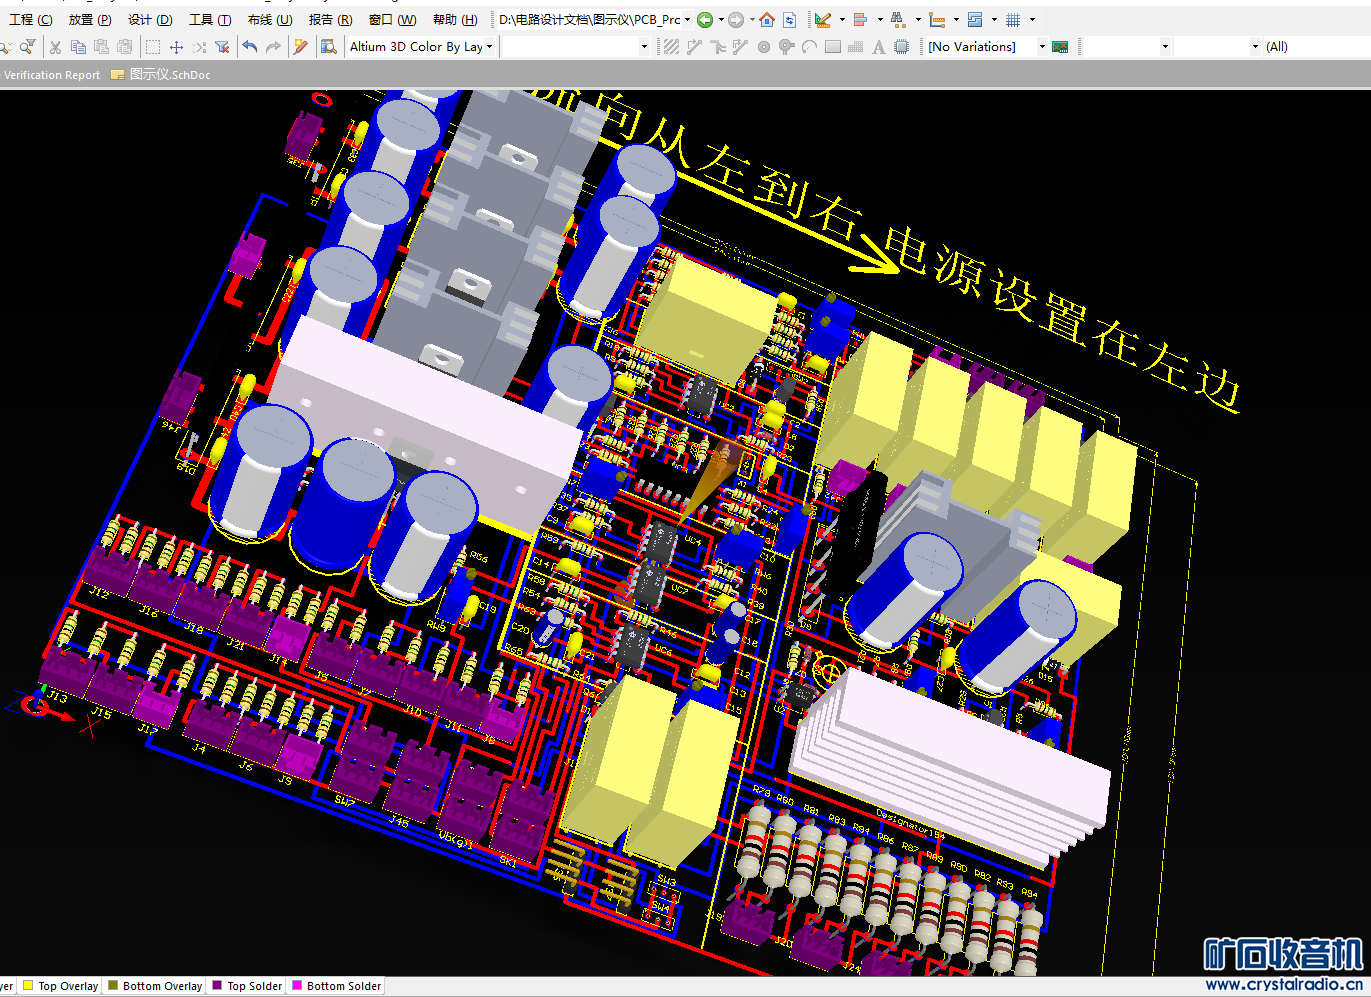1371x997 pixels.
Task: Open the dropdown arrow beside Back button
Action: [x=720, y=20]
